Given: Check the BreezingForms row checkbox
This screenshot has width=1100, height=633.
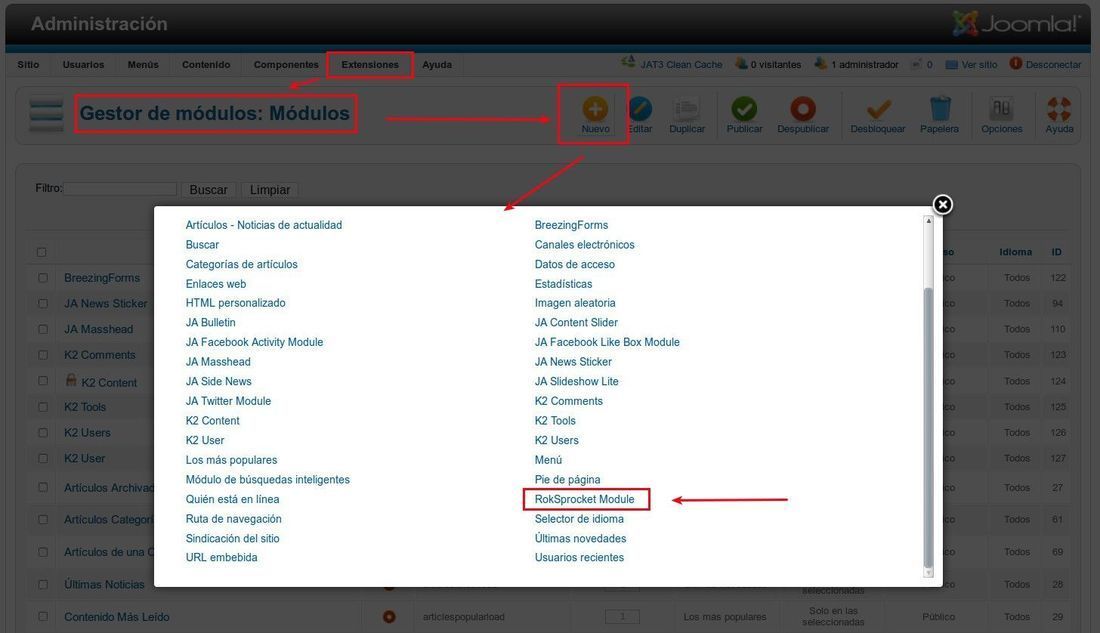Looking at the screenshot, I should pyautogui.click(x=43, y=278).
